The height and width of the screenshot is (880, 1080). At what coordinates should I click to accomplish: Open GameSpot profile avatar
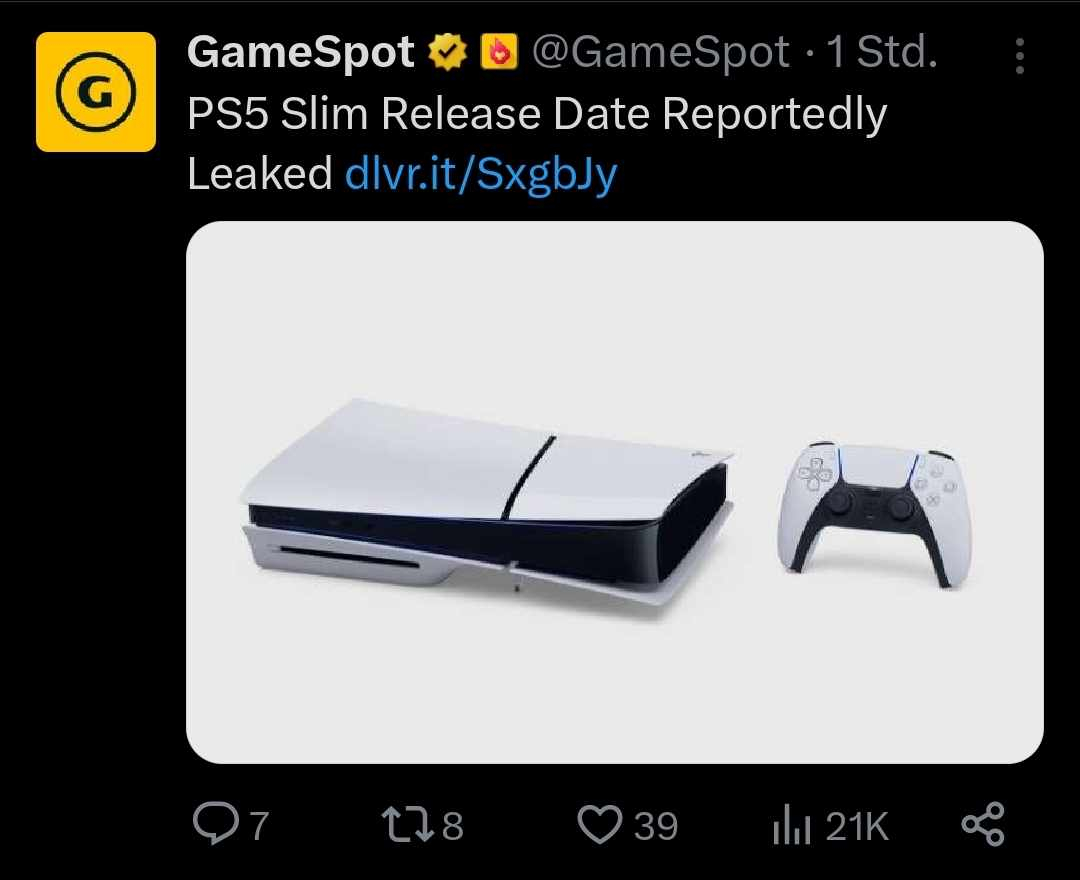pyautogui.click(x=96, y=92)
